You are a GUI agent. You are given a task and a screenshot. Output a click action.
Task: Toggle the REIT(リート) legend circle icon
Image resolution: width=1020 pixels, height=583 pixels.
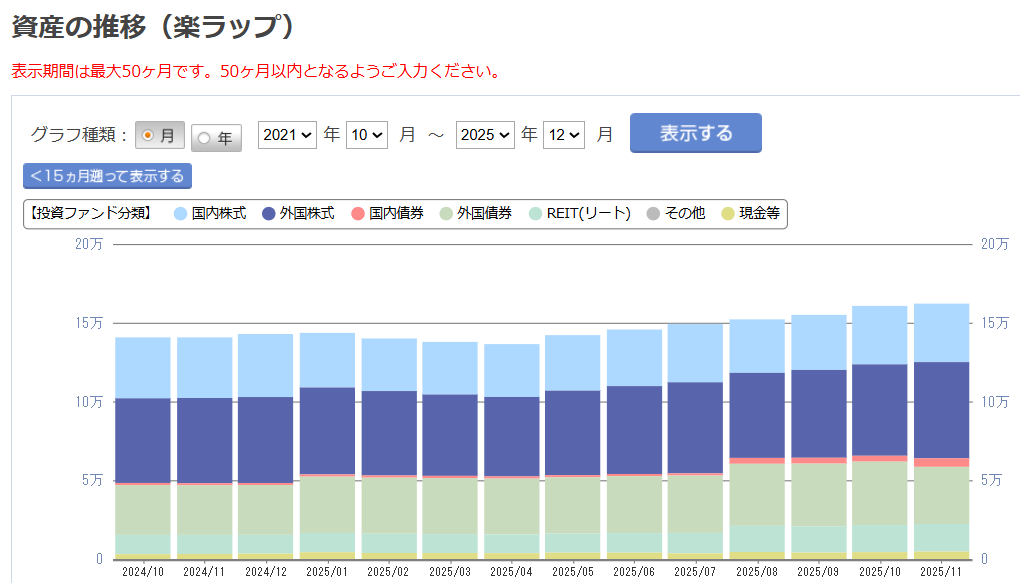click(x=535, y=213)
